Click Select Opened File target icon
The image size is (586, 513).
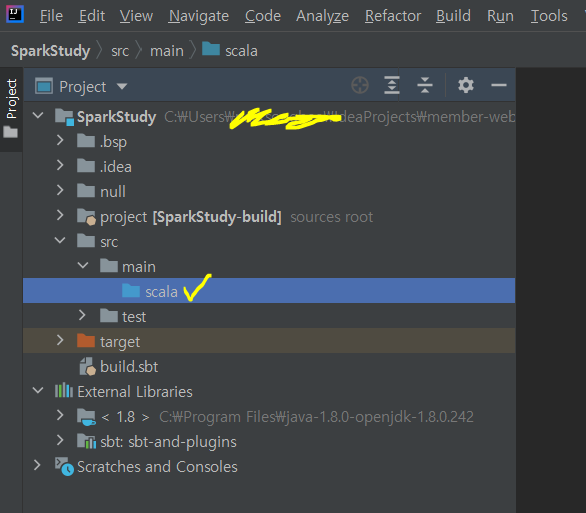(360, 85)
